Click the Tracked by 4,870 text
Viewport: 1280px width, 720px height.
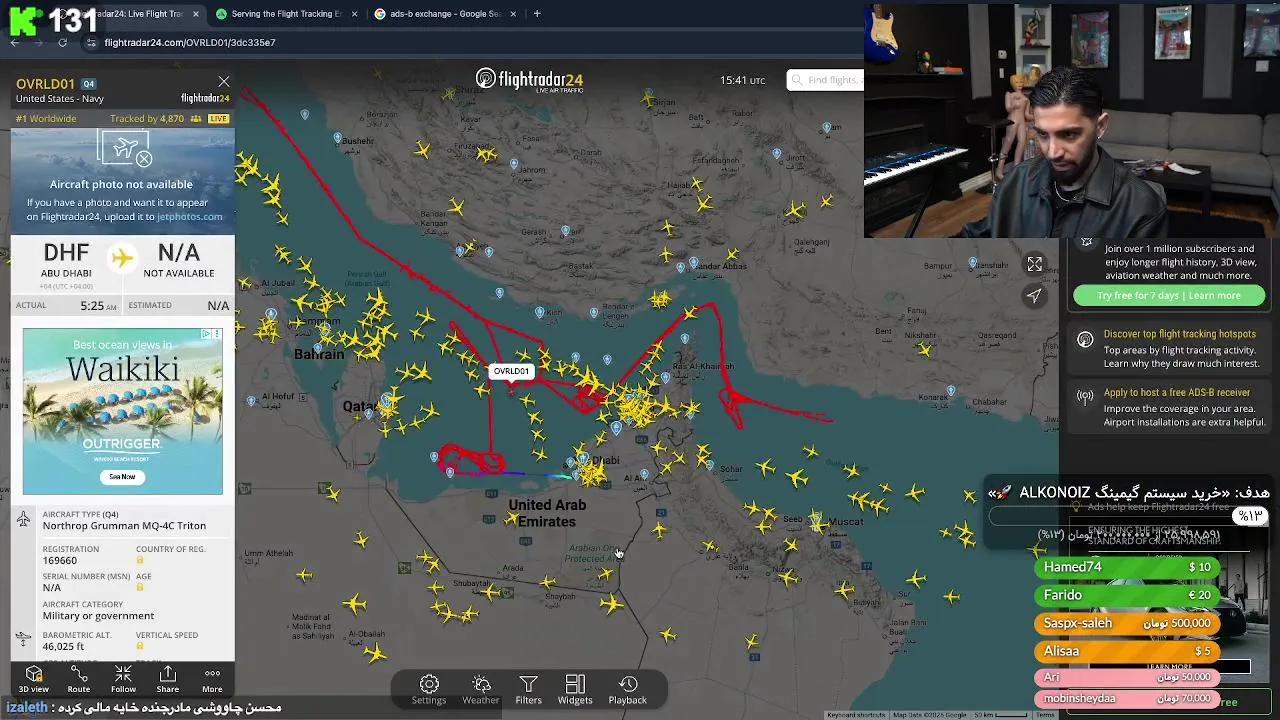[147, 119]
